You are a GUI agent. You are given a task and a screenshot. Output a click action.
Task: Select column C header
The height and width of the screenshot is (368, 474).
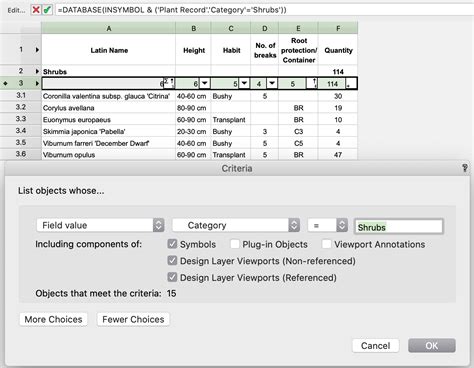tap(231, 28)
